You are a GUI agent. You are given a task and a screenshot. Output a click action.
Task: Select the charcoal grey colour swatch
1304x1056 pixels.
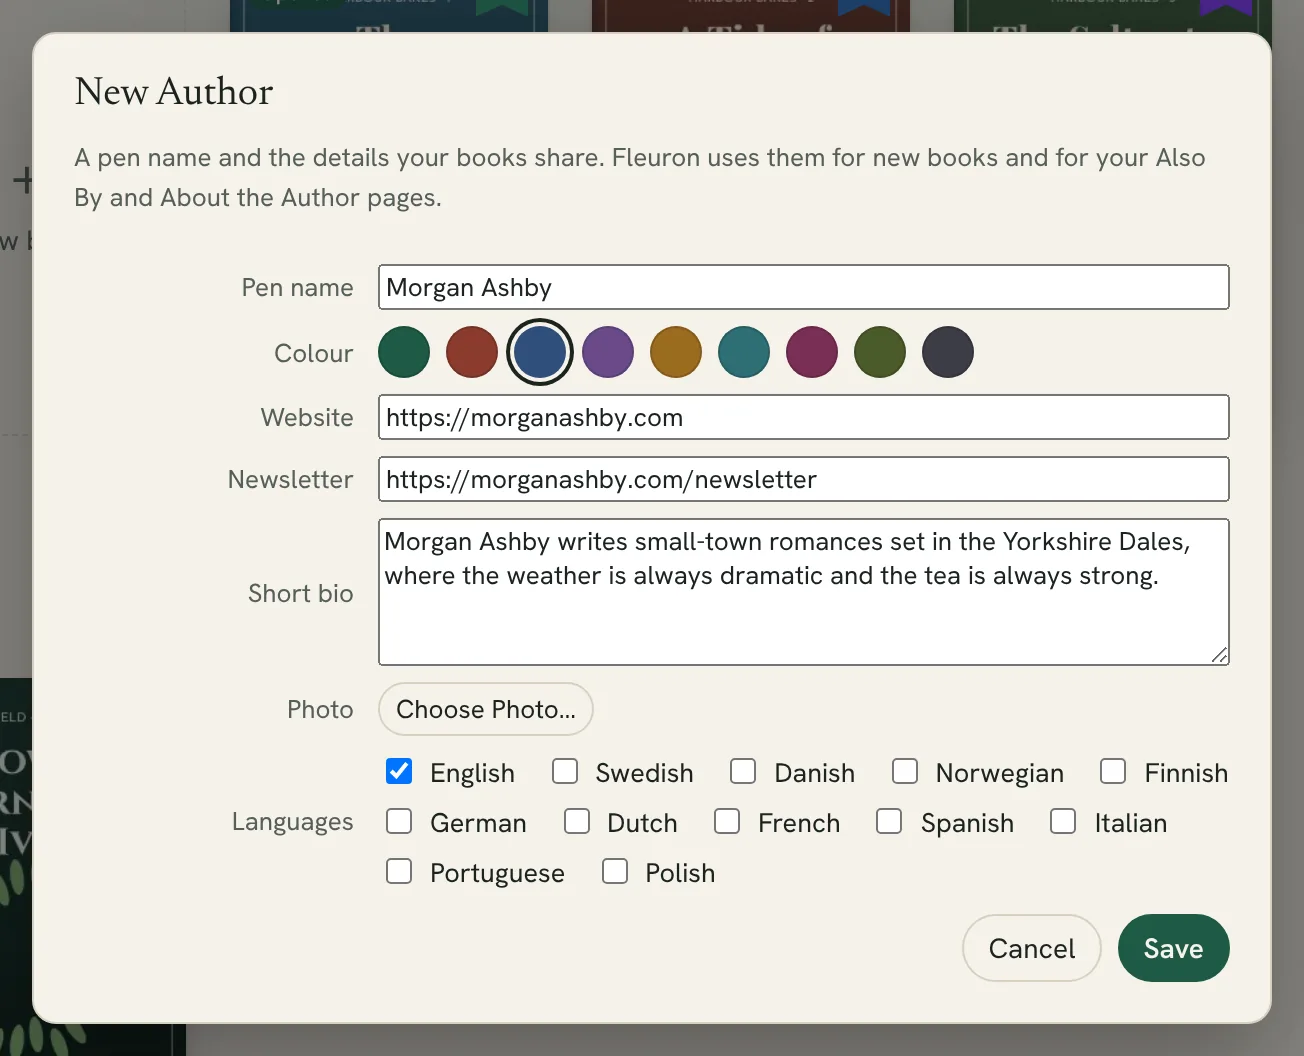(x=948, y=352)
